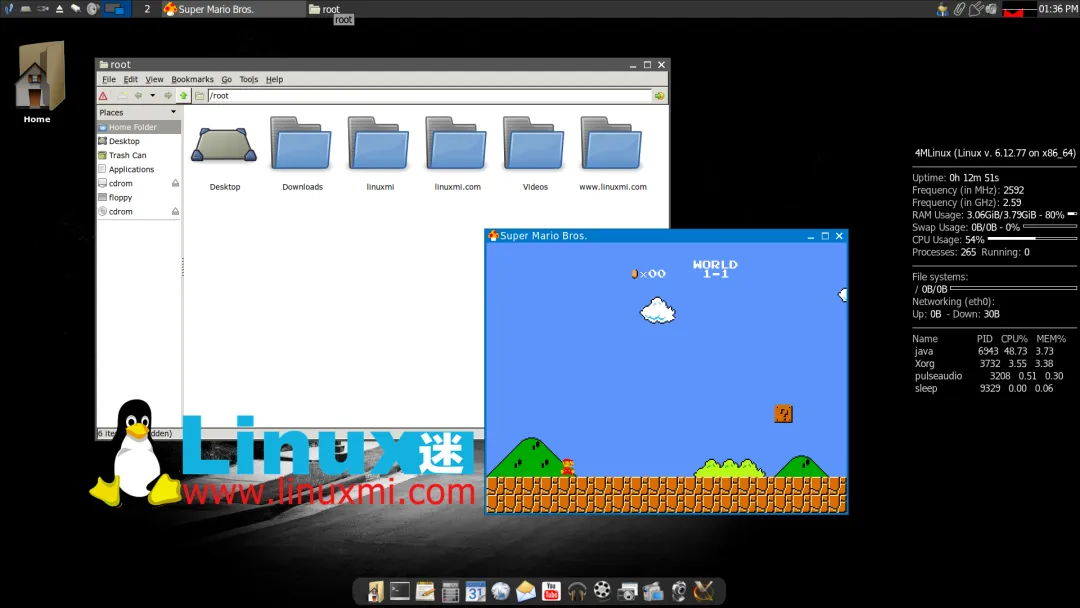Image resolution: width=1080 pixels, height=608 pixels.
Task: Expand the navigation history dropdown arrow
Action: 152,96
